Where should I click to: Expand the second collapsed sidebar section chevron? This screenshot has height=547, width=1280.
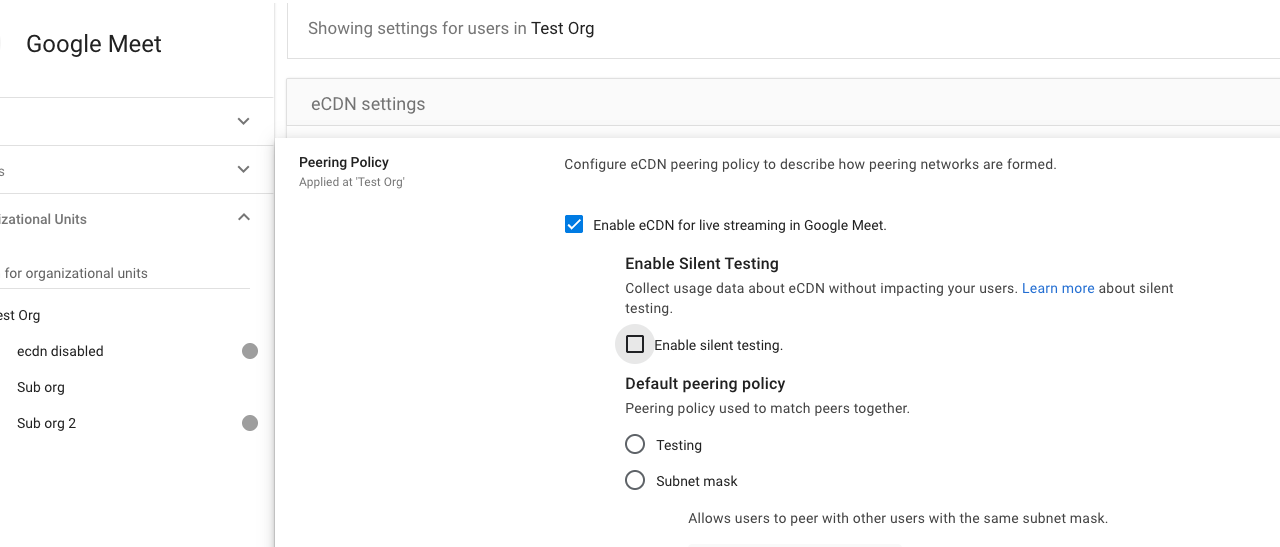[x=243, y=169]
